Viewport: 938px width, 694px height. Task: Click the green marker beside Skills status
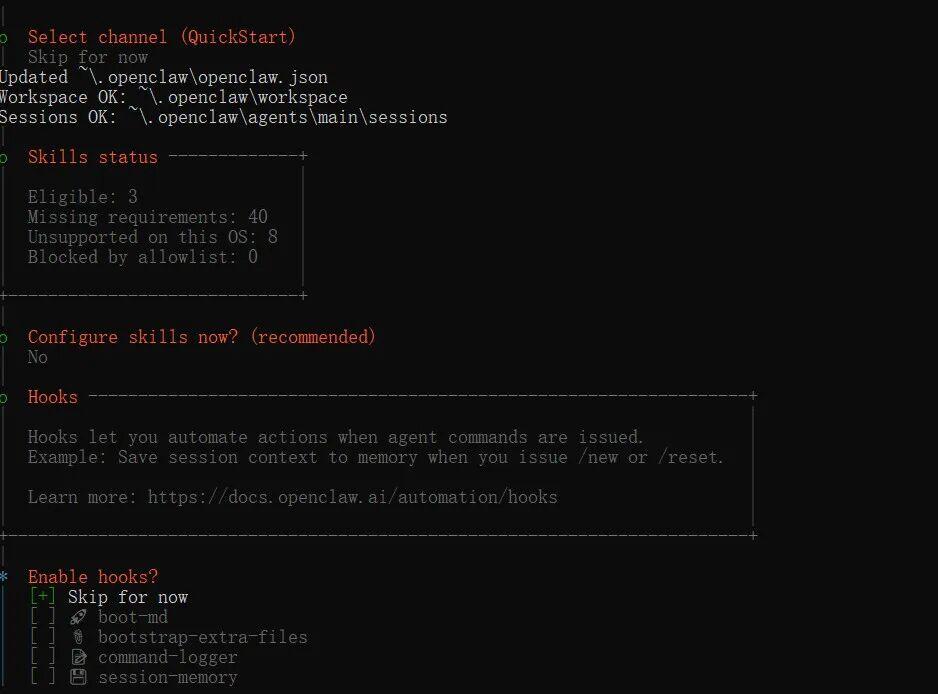pos(4,157)
